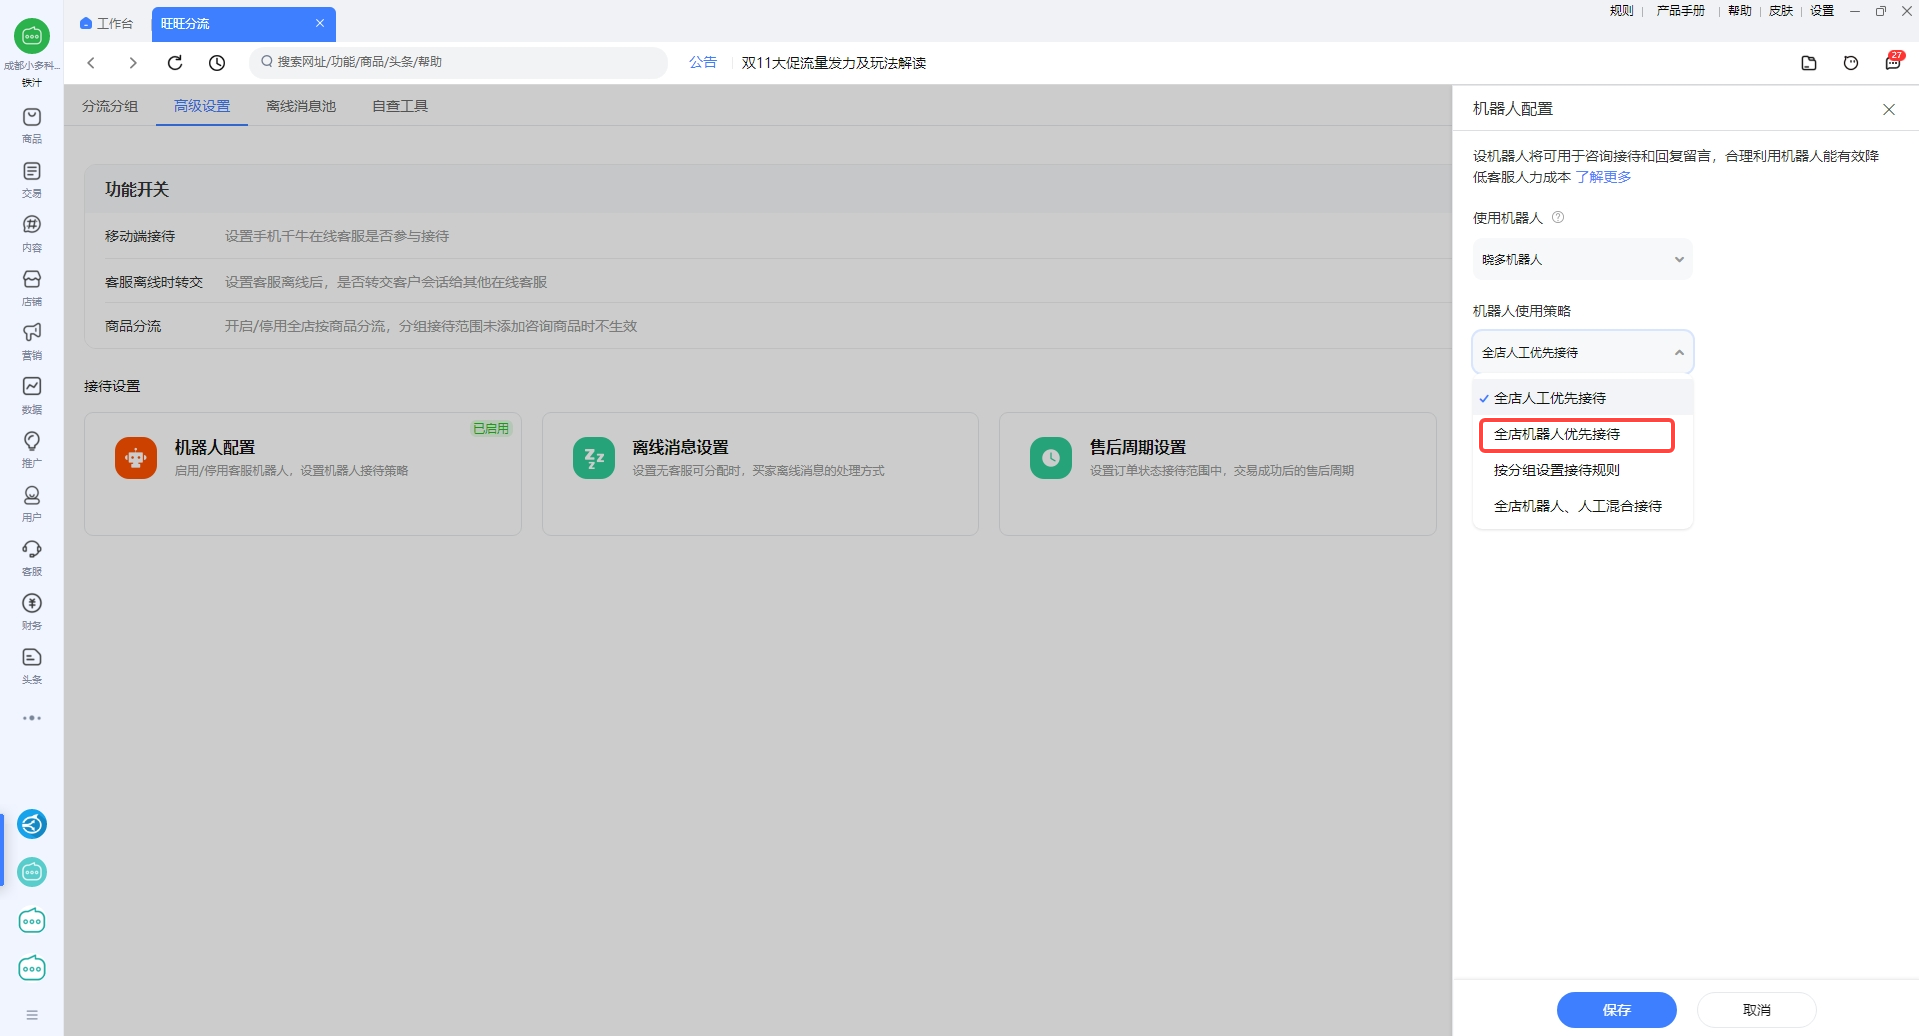Switch to the 分流分组 tab

[110, 106]
